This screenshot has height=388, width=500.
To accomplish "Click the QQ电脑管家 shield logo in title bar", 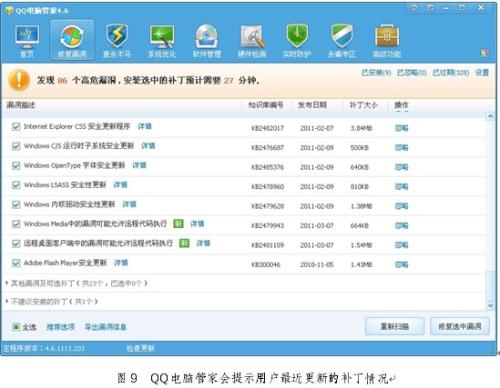I will pos(9,10).
